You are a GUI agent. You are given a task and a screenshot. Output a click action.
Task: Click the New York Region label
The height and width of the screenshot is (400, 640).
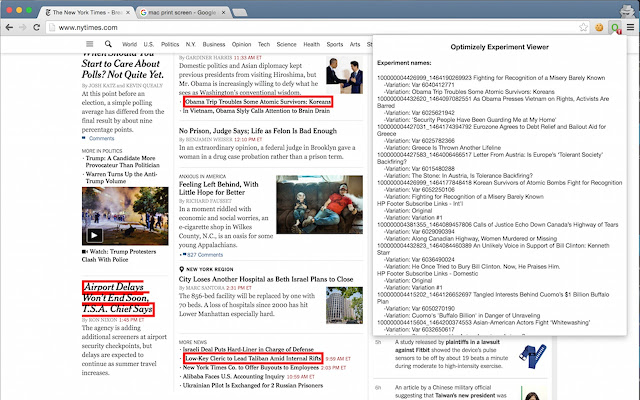pos(209,269)
